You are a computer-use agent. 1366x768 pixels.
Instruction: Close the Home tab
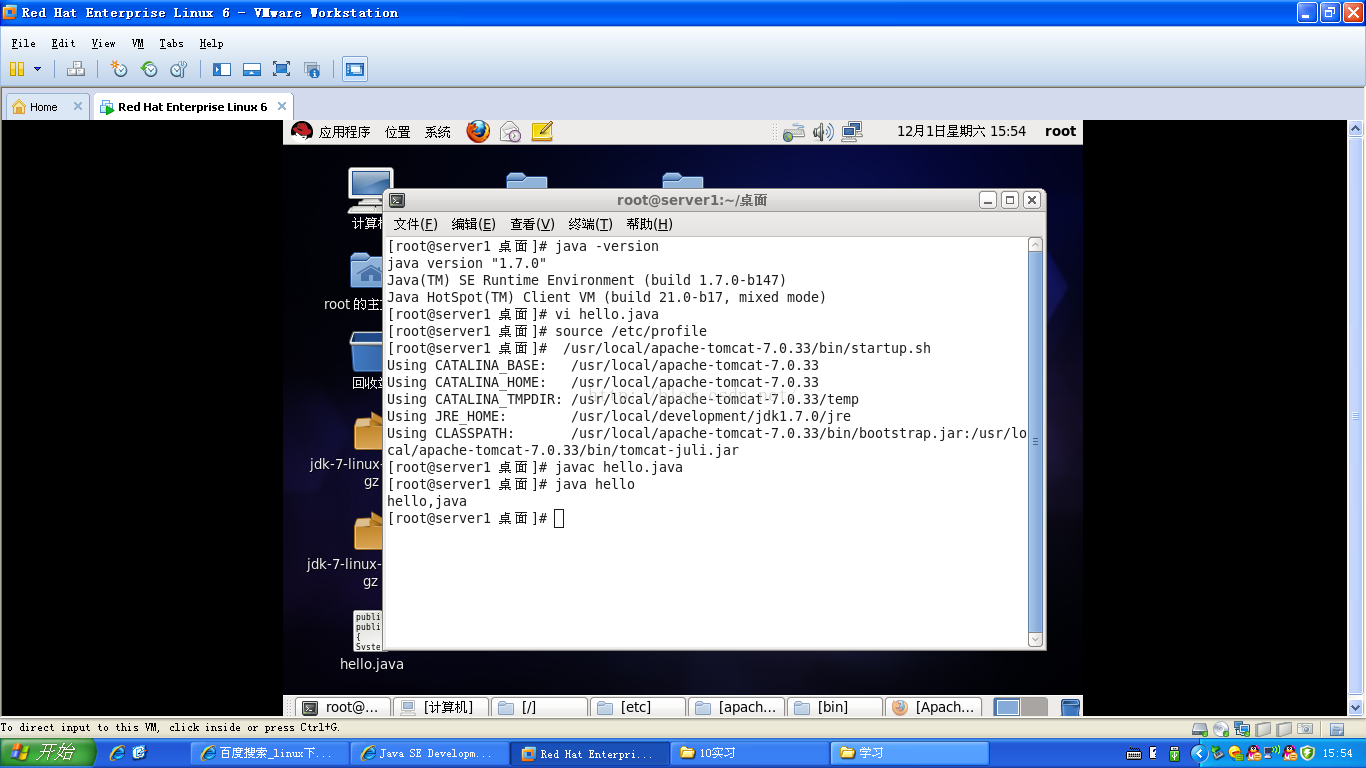(x=78, y=106)
